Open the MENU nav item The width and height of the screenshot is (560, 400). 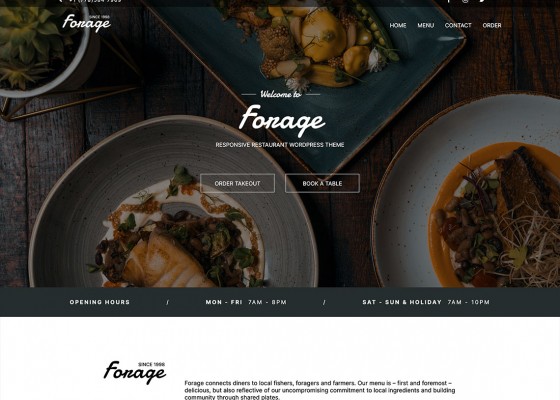[x=426, y=25]
